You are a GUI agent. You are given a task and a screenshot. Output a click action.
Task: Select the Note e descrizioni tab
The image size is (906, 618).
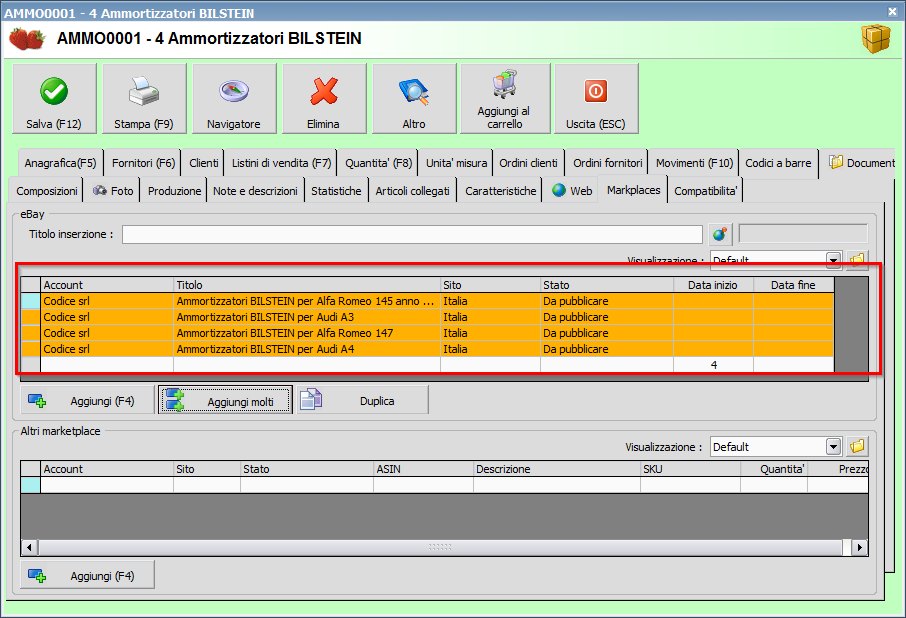click(x=255, y=191)
